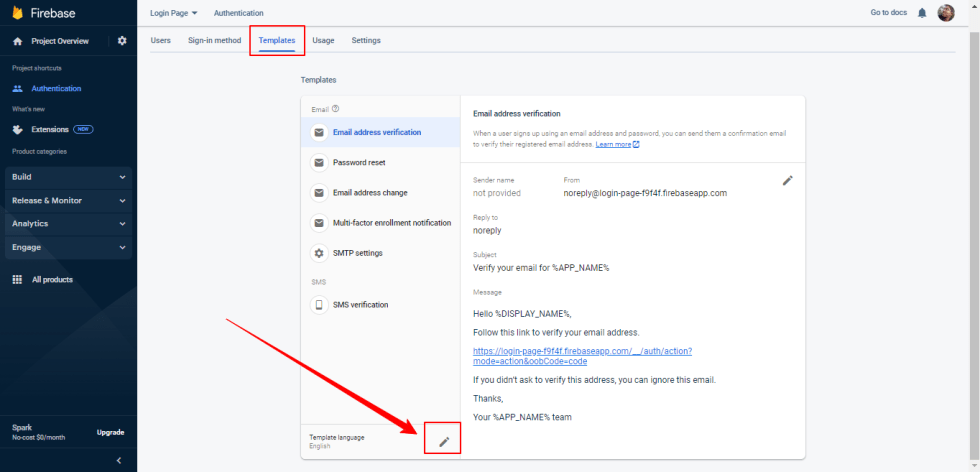Click external link icon beside Learn more
The image size is (980, 472).
click(x=636, y=144)
